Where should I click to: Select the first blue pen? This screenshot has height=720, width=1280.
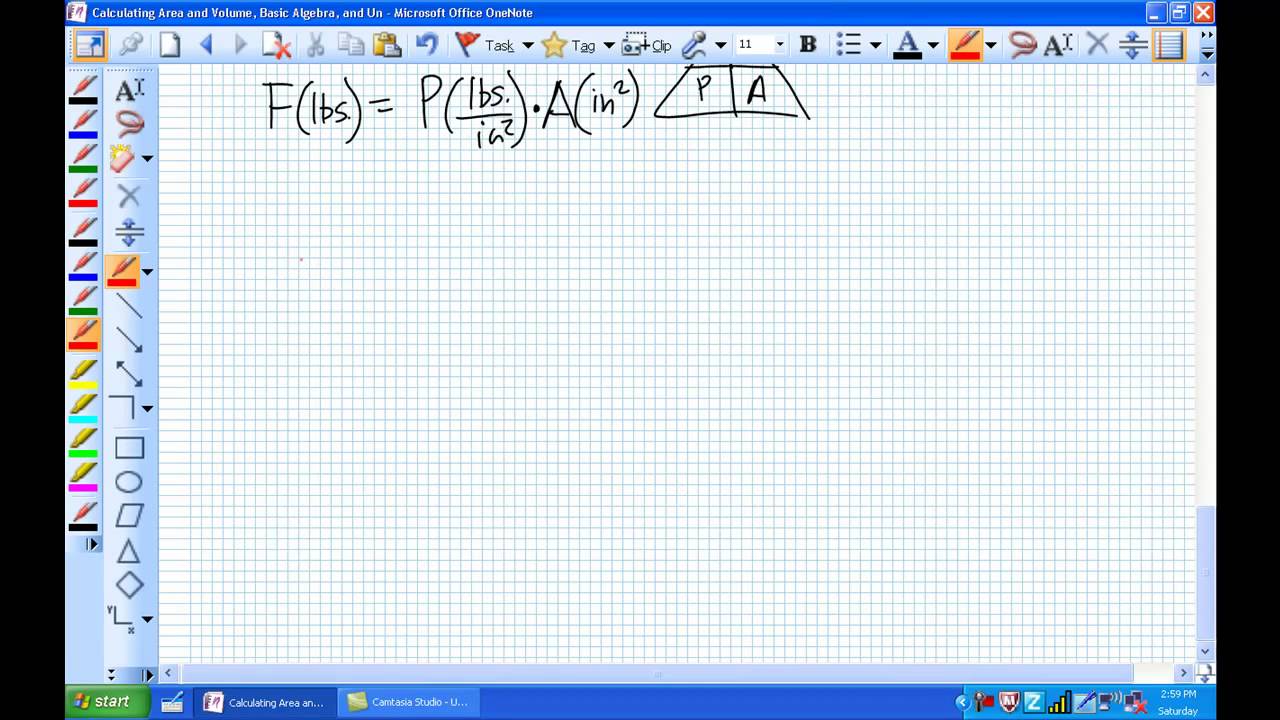[x=84, y=124]
